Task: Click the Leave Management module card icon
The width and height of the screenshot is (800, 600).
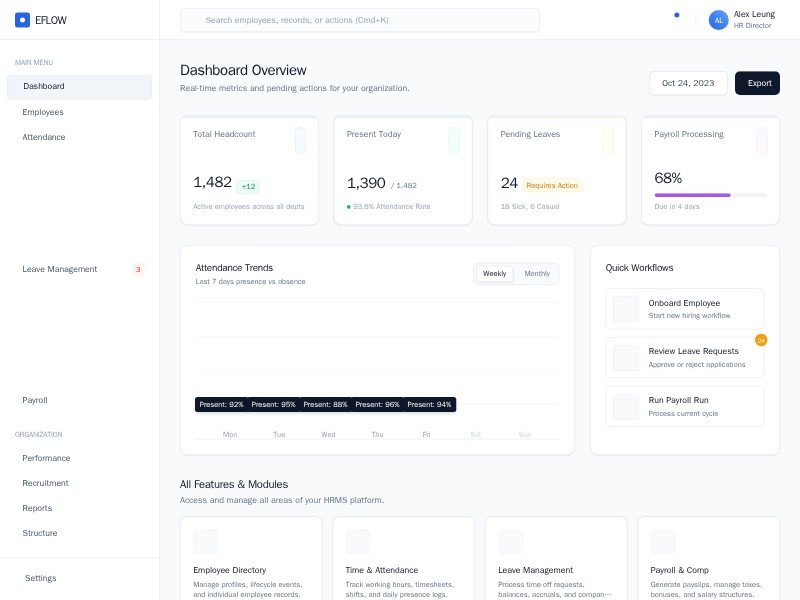Action: tap(510, 542)
